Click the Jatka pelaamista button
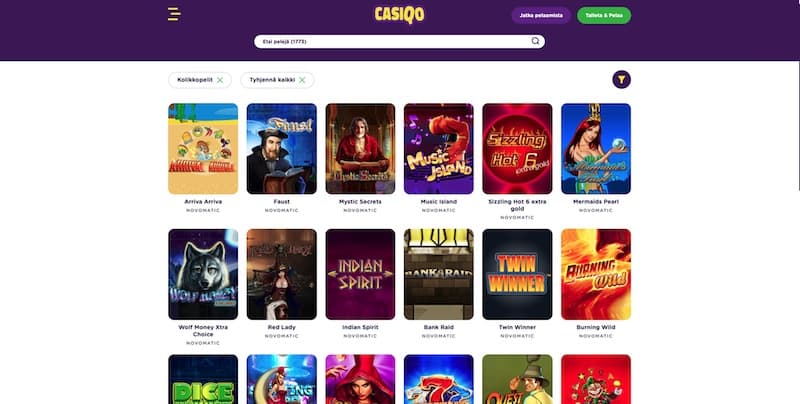Image resolution: width=800 pixels, height=404 pixels. 541,15
